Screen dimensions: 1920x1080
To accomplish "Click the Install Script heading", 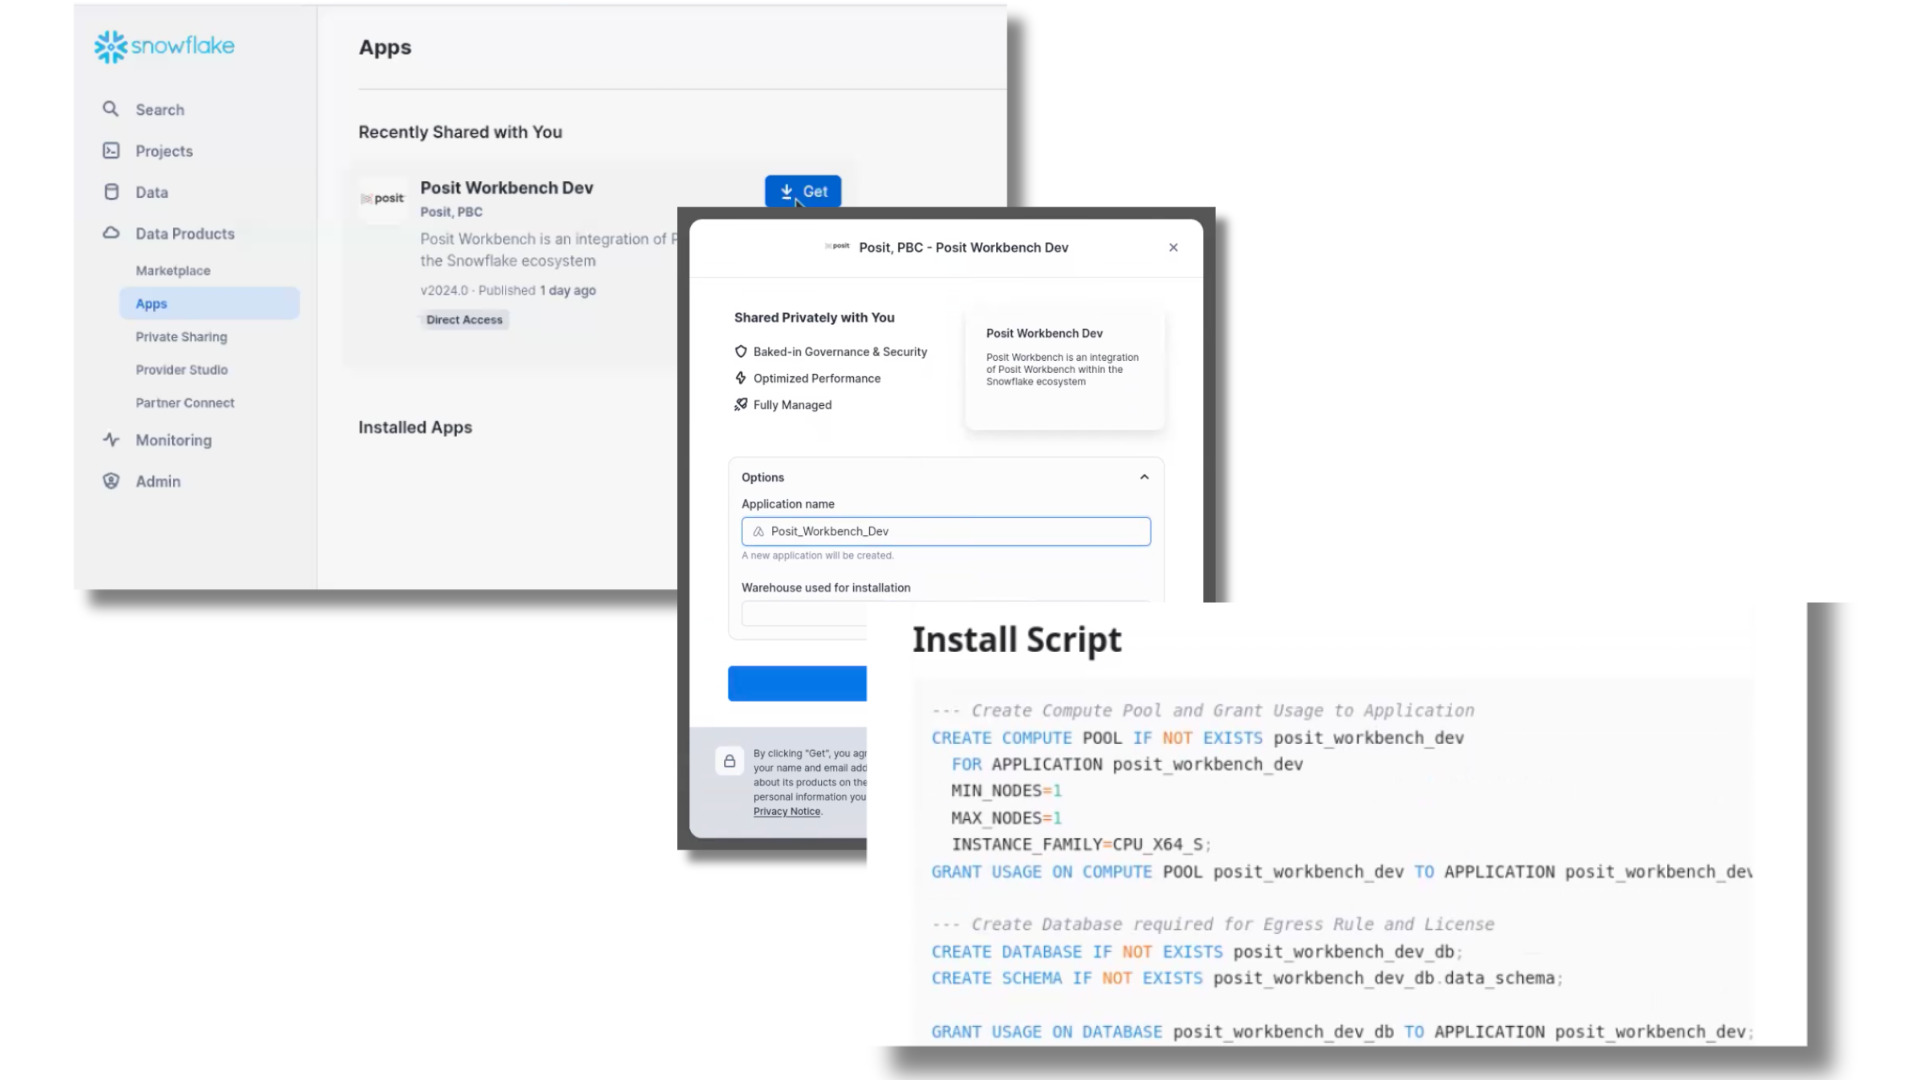I will [x=1017, y=640].
